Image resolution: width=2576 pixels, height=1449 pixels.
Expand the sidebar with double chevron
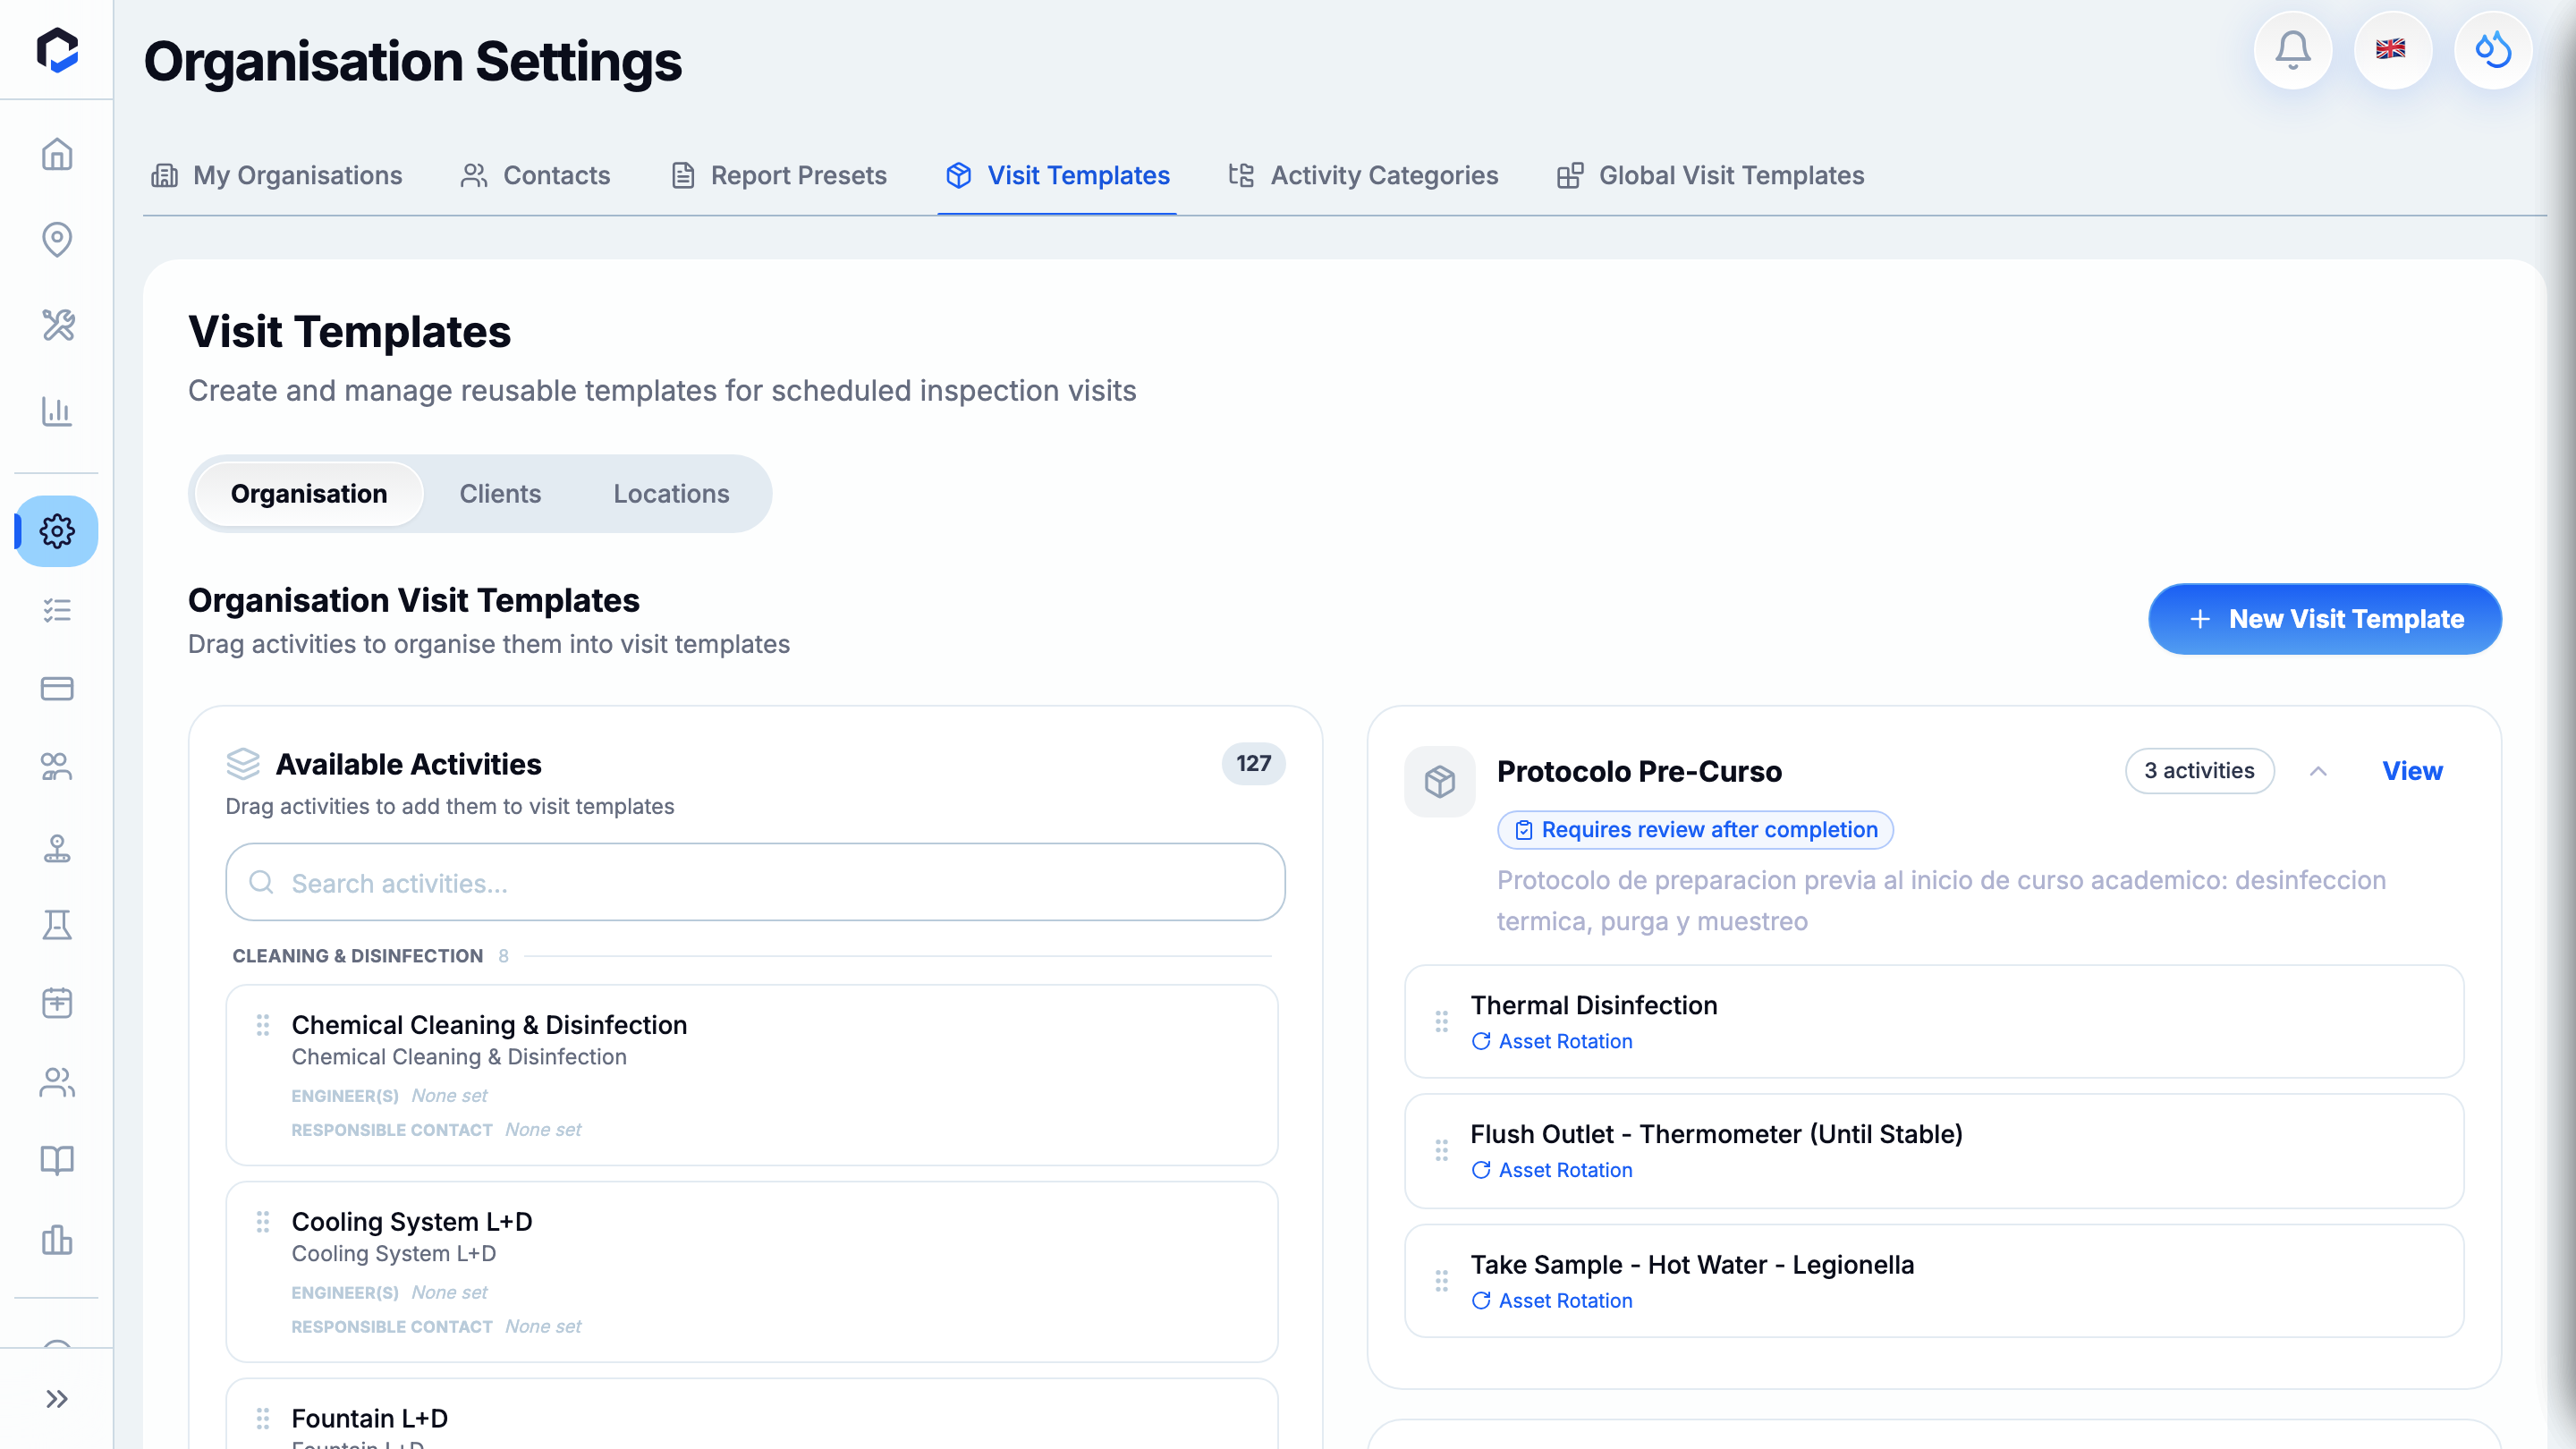point(57,1398)
